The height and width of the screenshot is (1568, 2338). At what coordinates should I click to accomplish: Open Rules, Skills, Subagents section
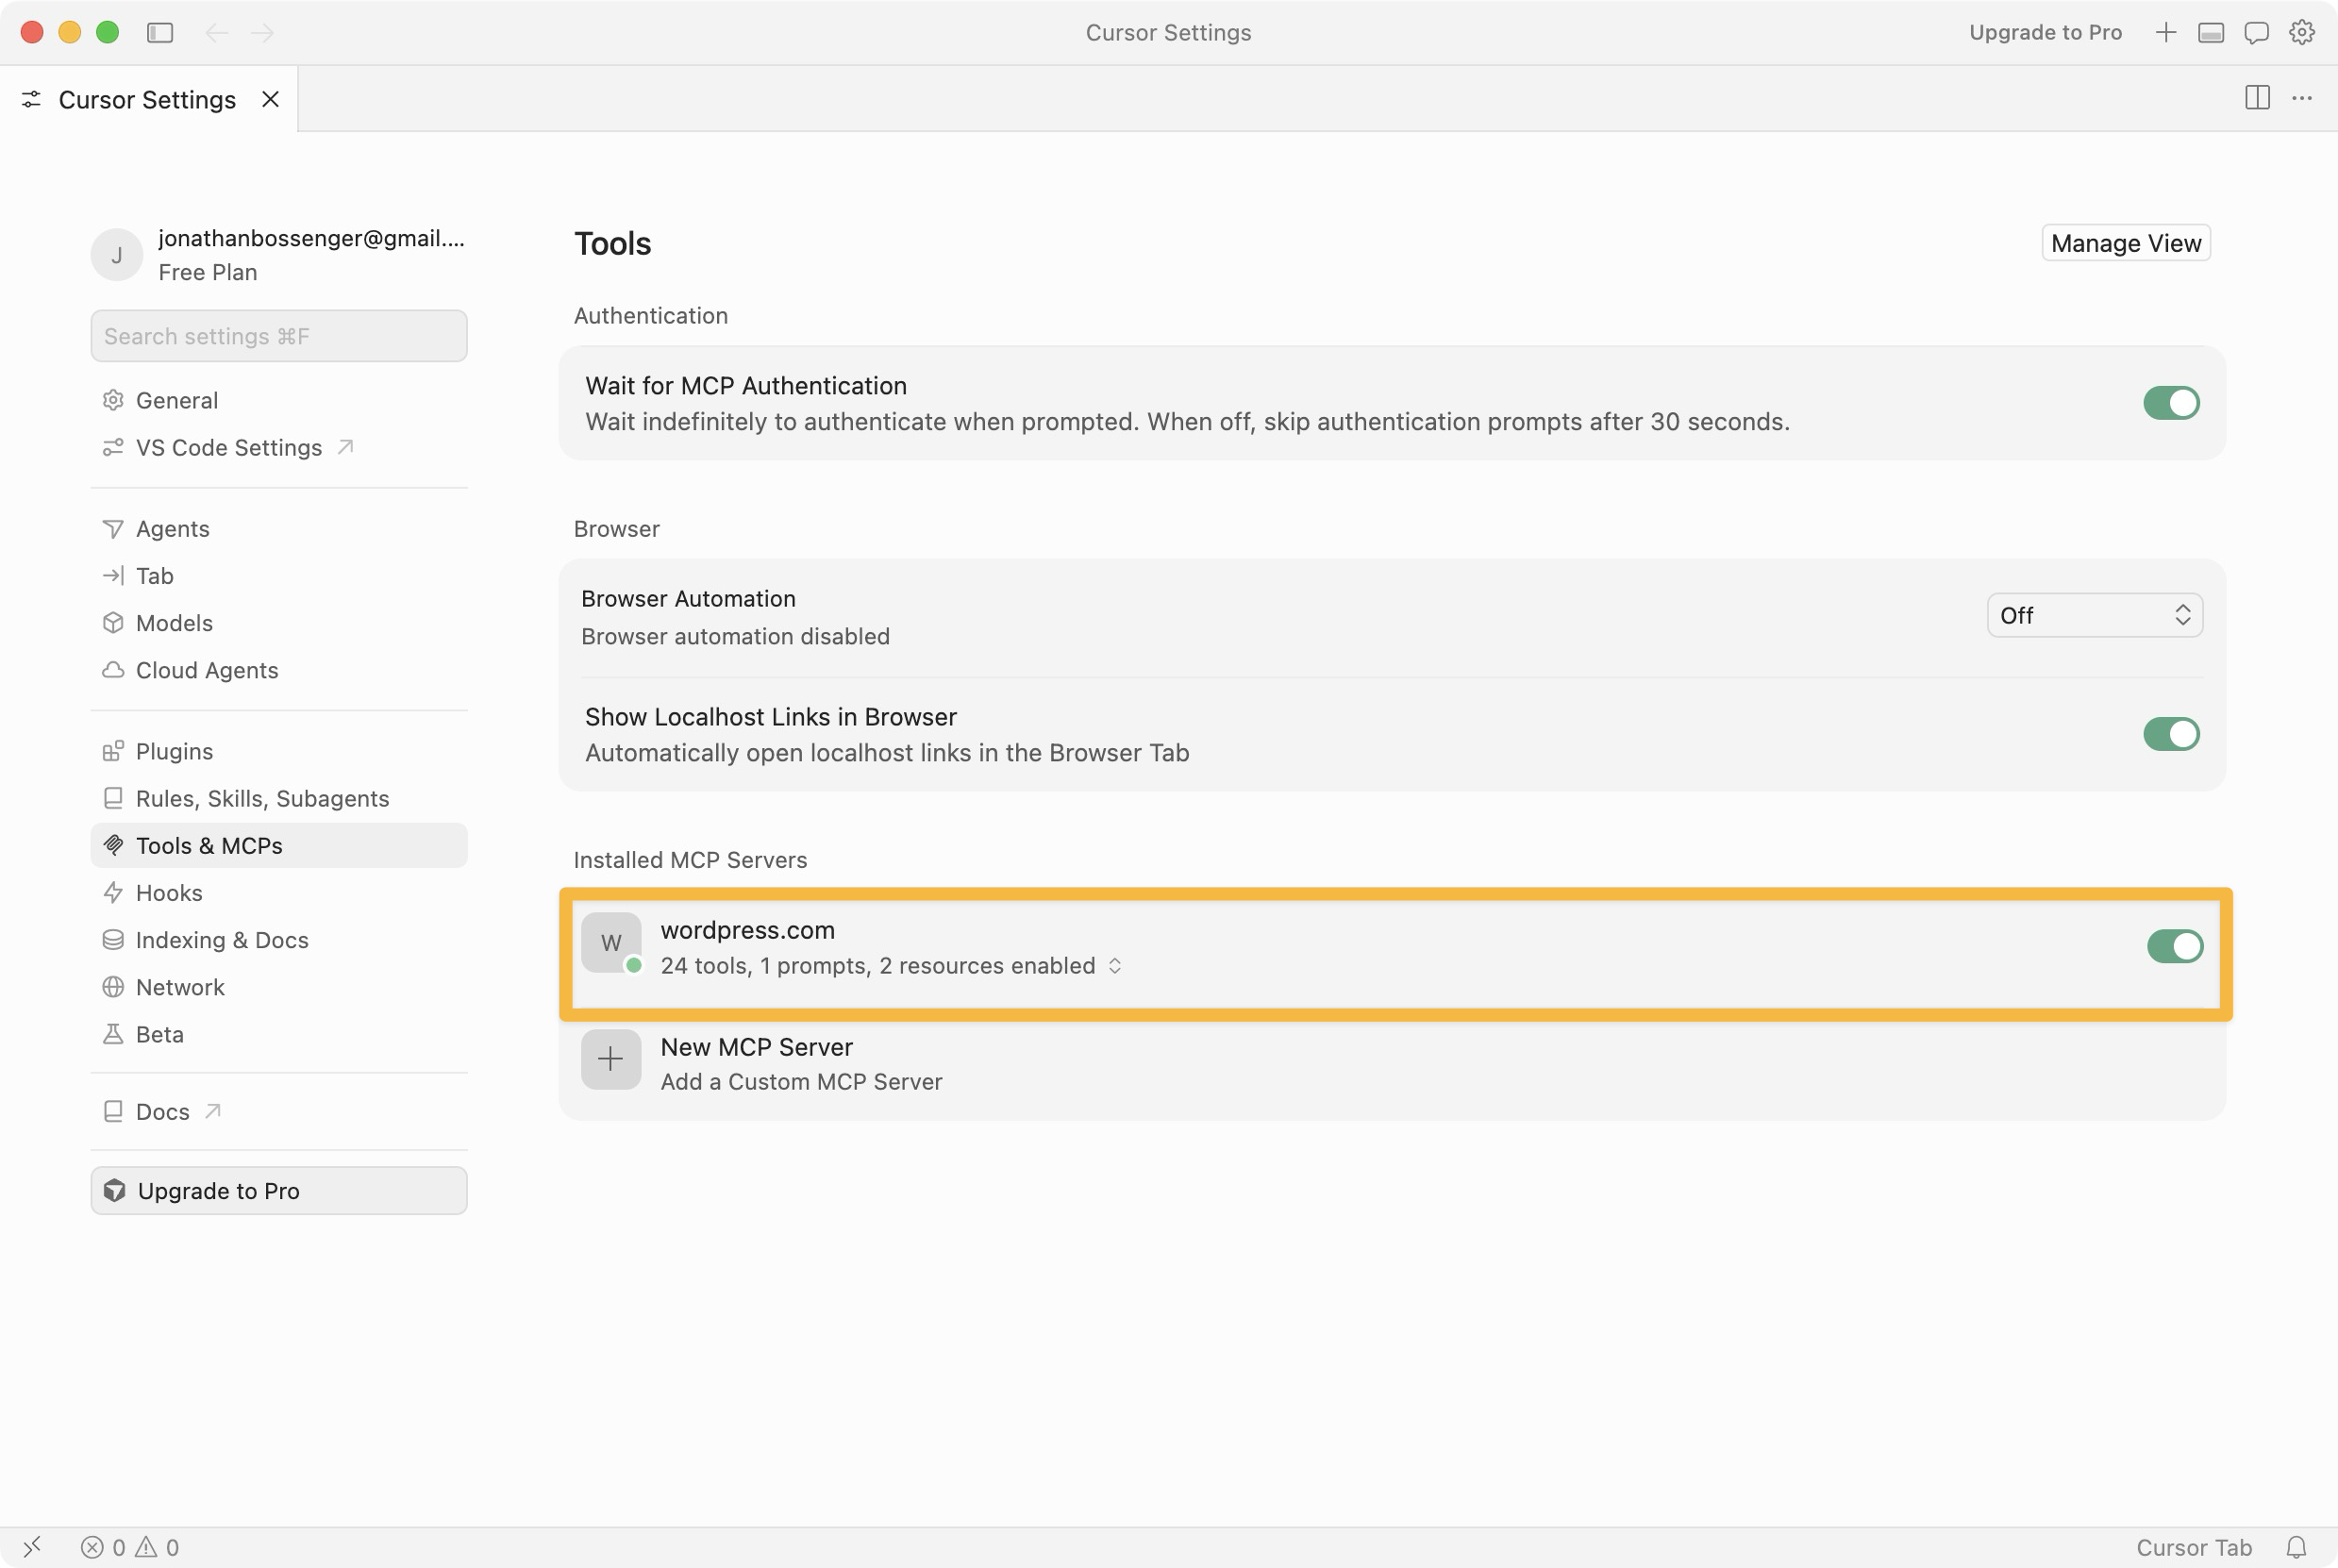pyautogui.click(x=279, y=798)
